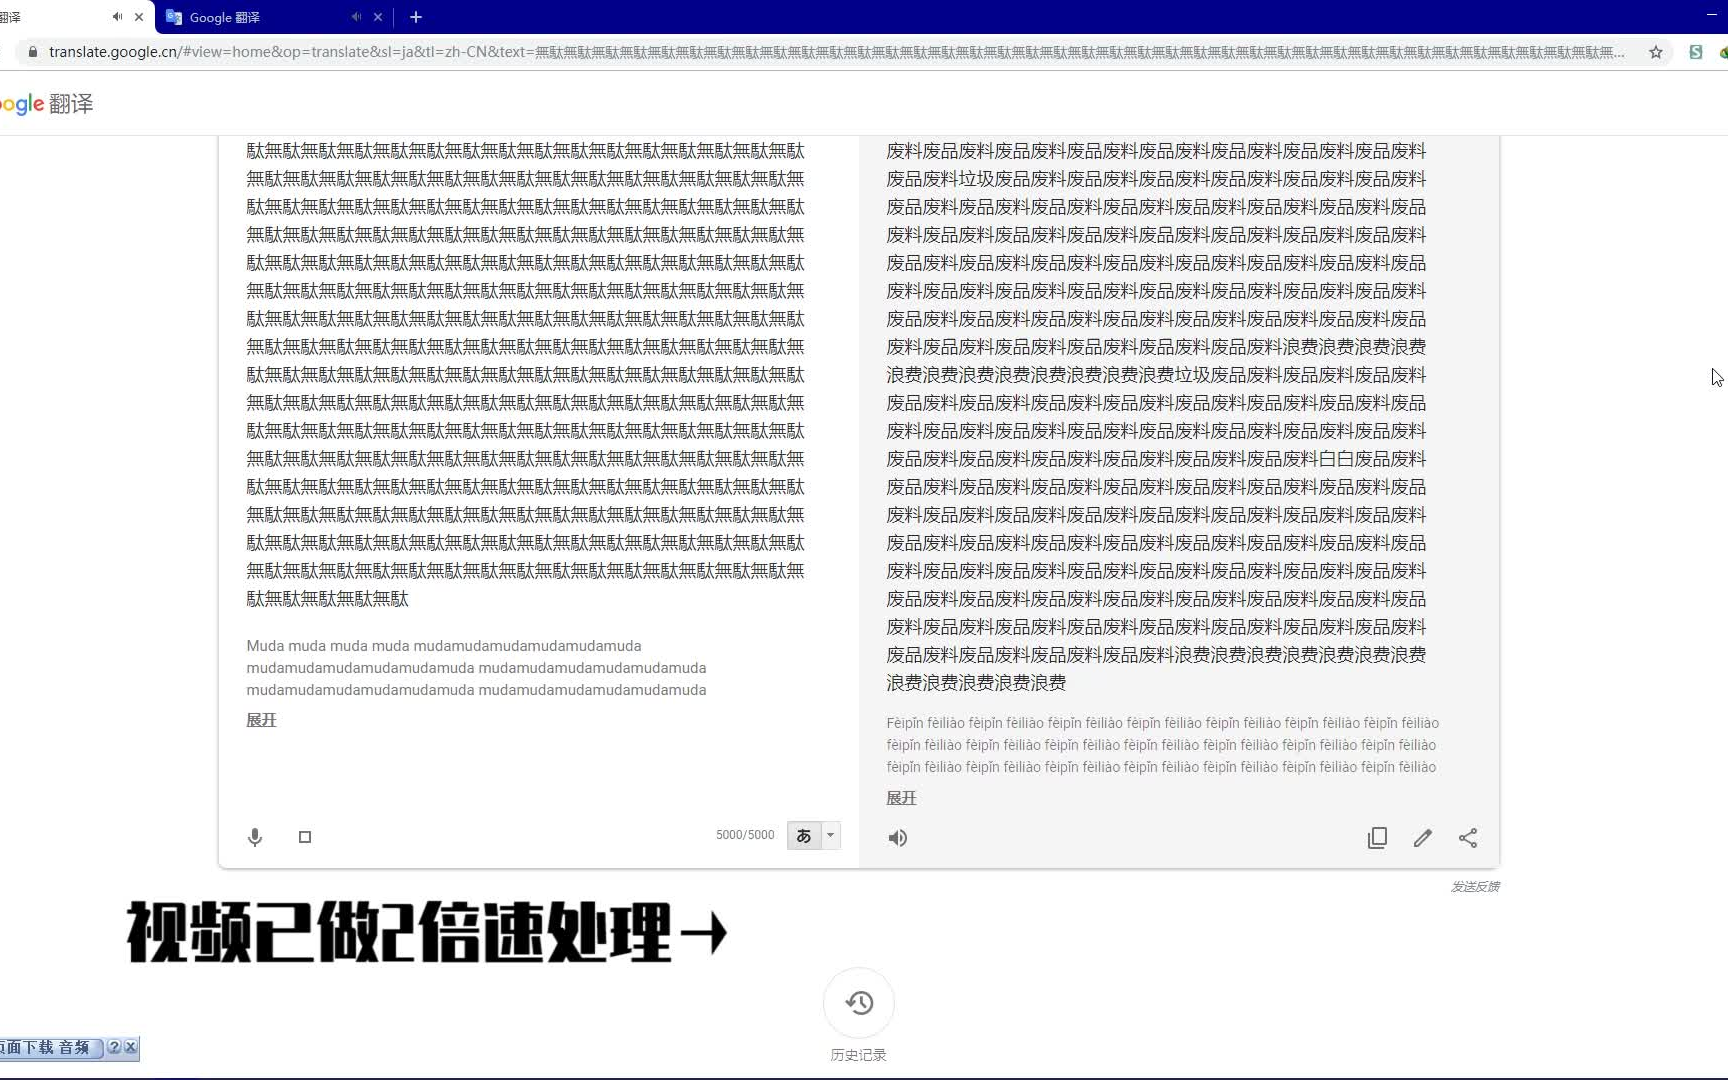Click the browser address bar URL
The image size is (1728, 1080).
(800, 52)
